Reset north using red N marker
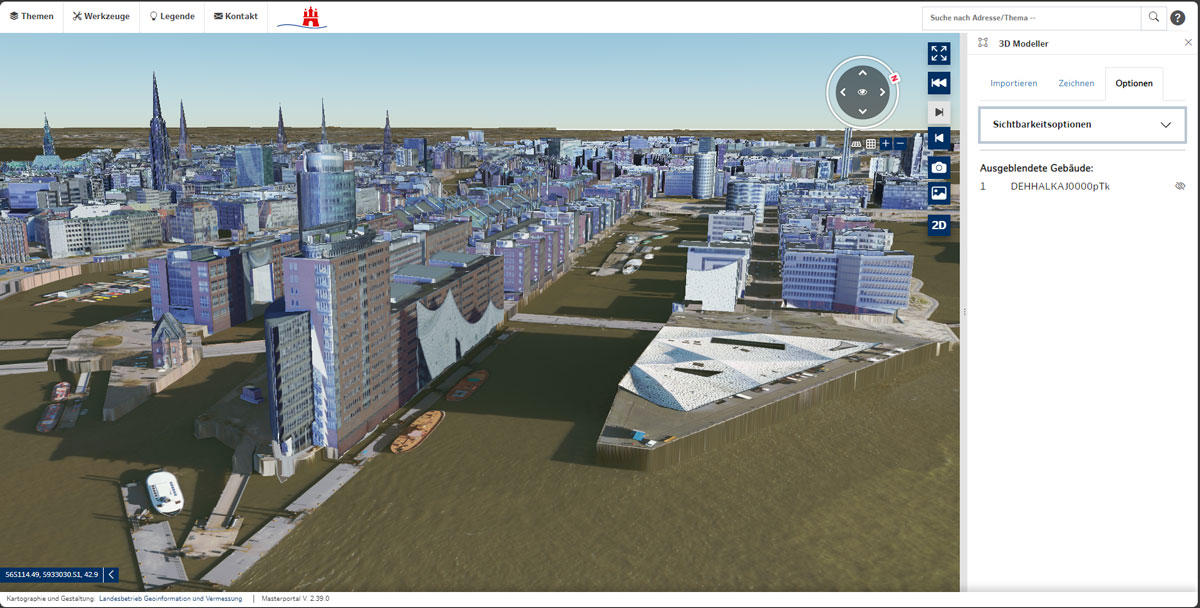The height and width of the screenshot is (608, 1200). click(x=895, y=77)
